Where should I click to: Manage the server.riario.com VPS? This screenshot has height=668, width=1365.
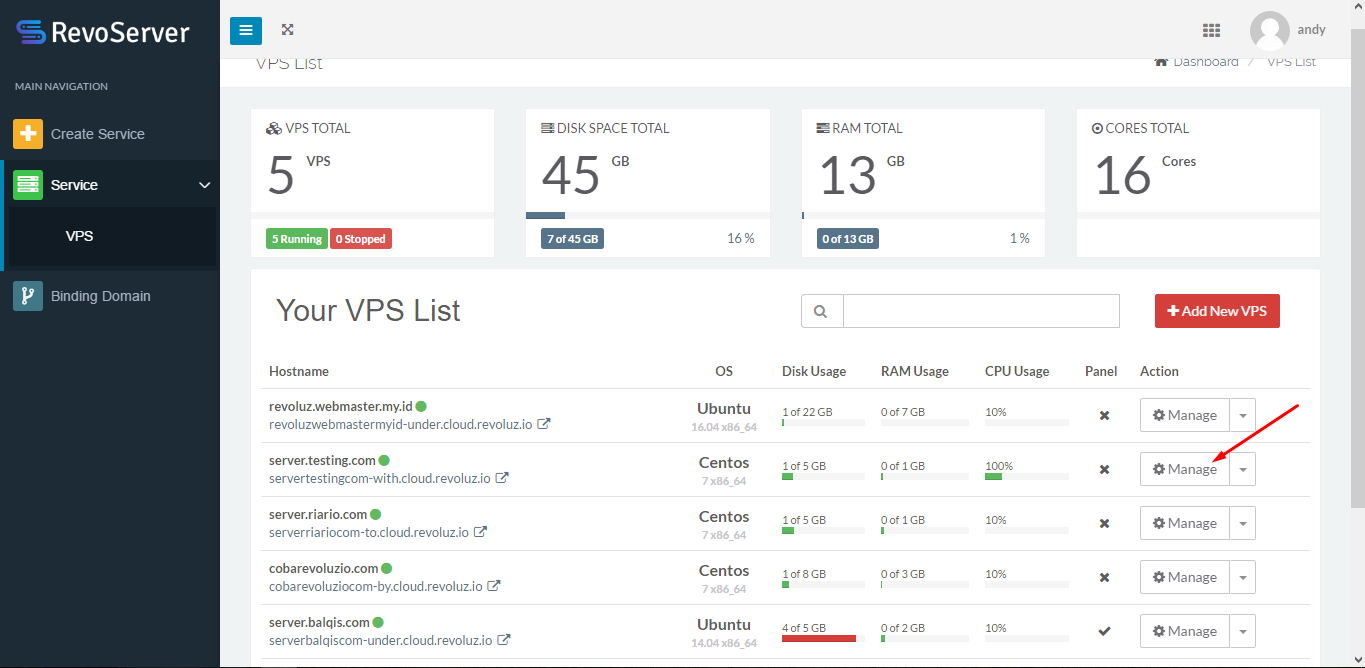pyautogui.click(x=1184, y=523)
